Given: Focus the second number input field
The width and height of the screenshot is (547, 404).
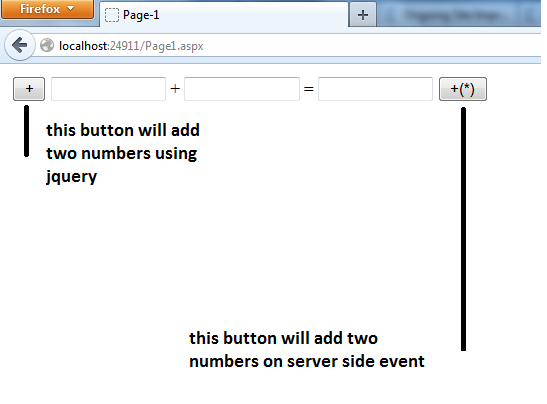Looking at the screenshot, I should (242, 89).
